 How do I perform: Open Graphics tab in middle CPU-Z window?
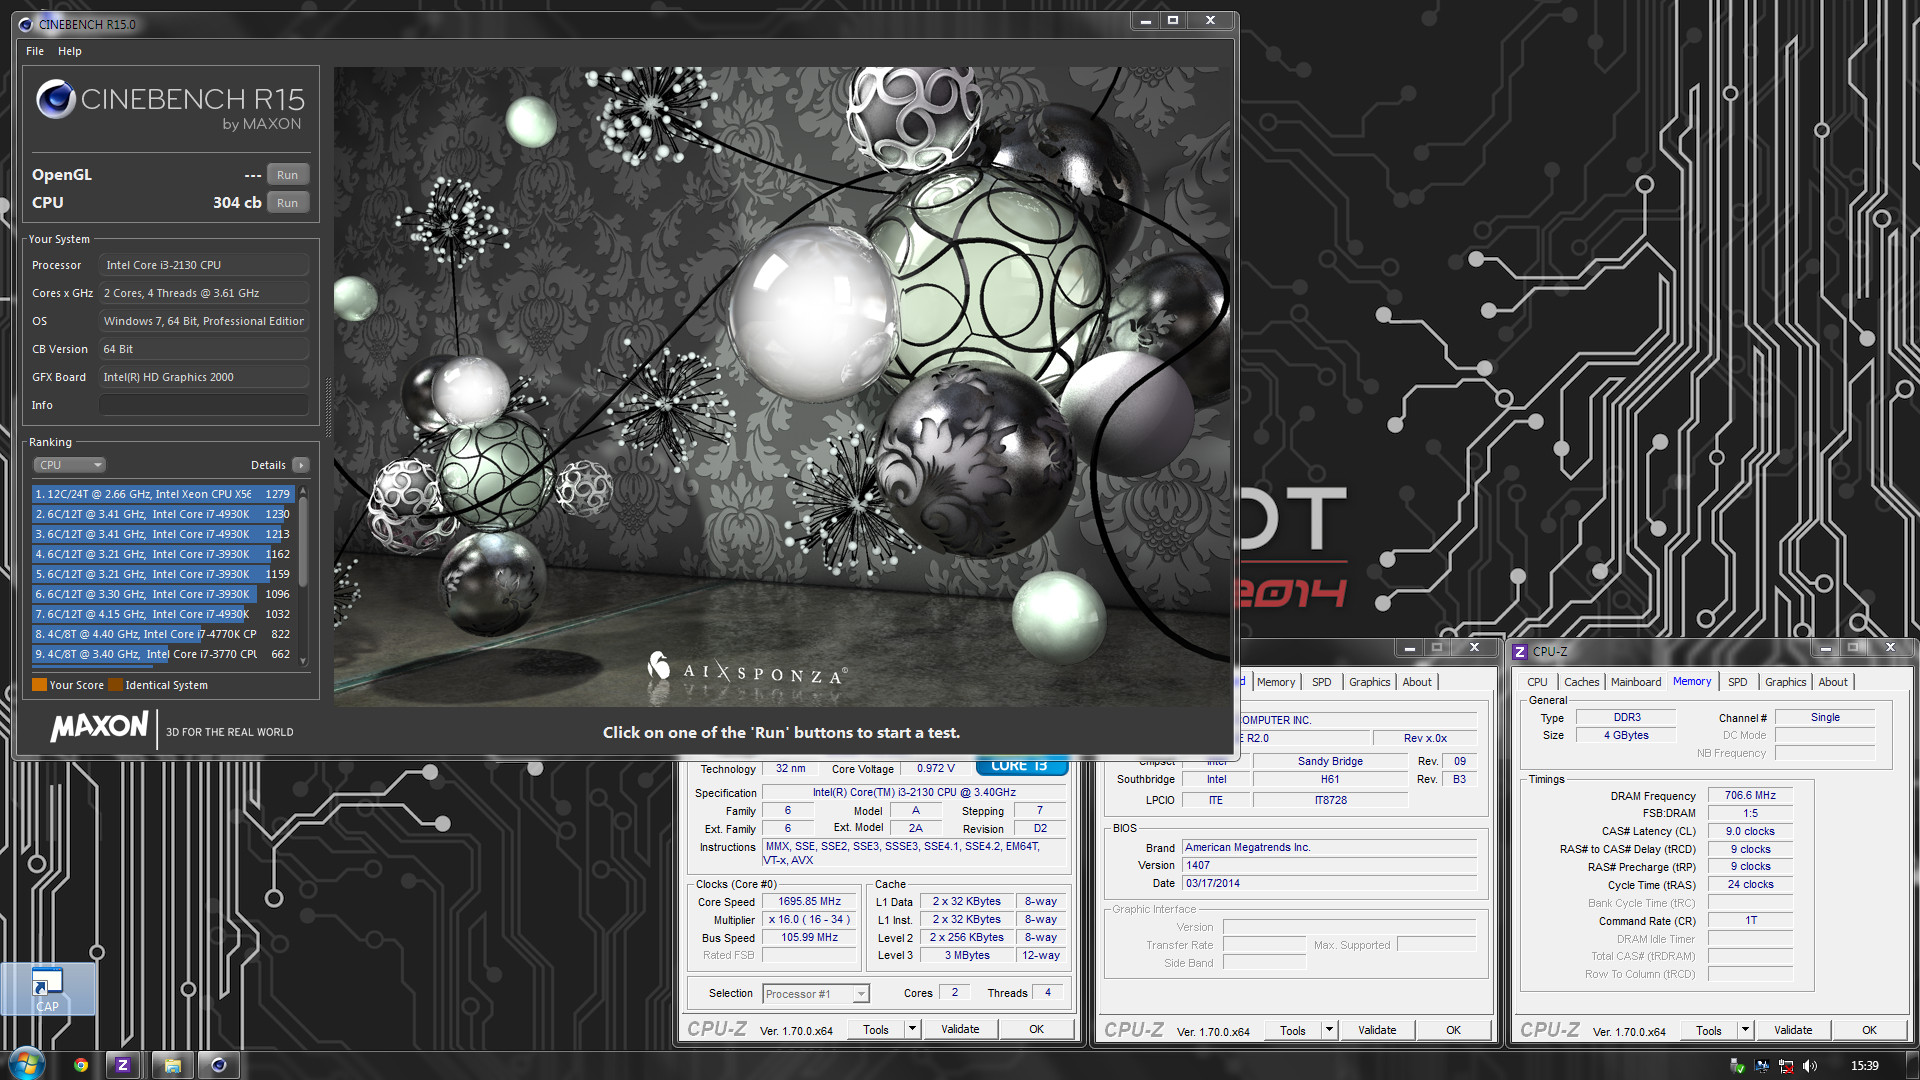[x=1369, y=682]
